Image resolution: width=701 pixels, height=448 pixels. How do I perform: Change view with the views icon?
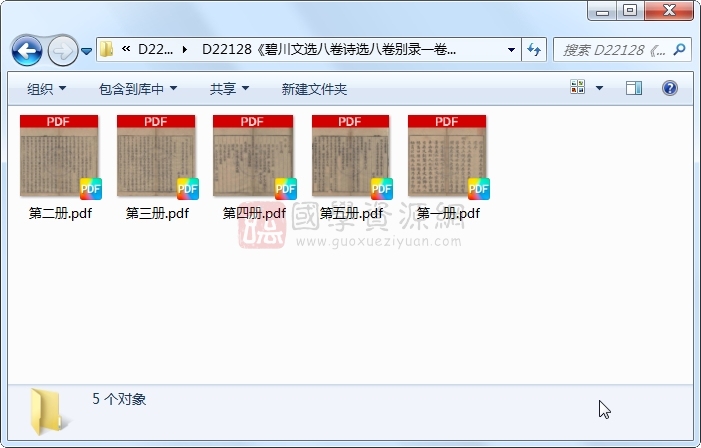tap(578, 87)
